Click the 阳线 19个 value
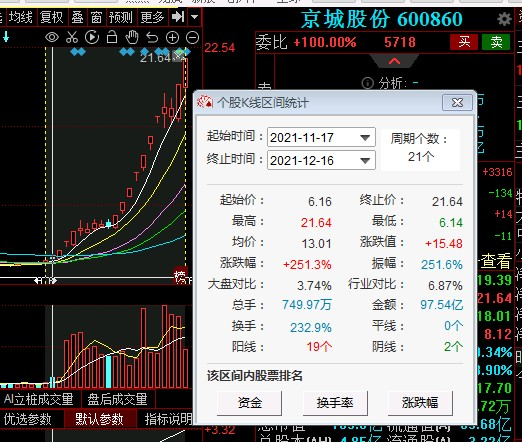The height and width of the screenshot is (442, 522). pyautogui.click(x=319, y=347)
